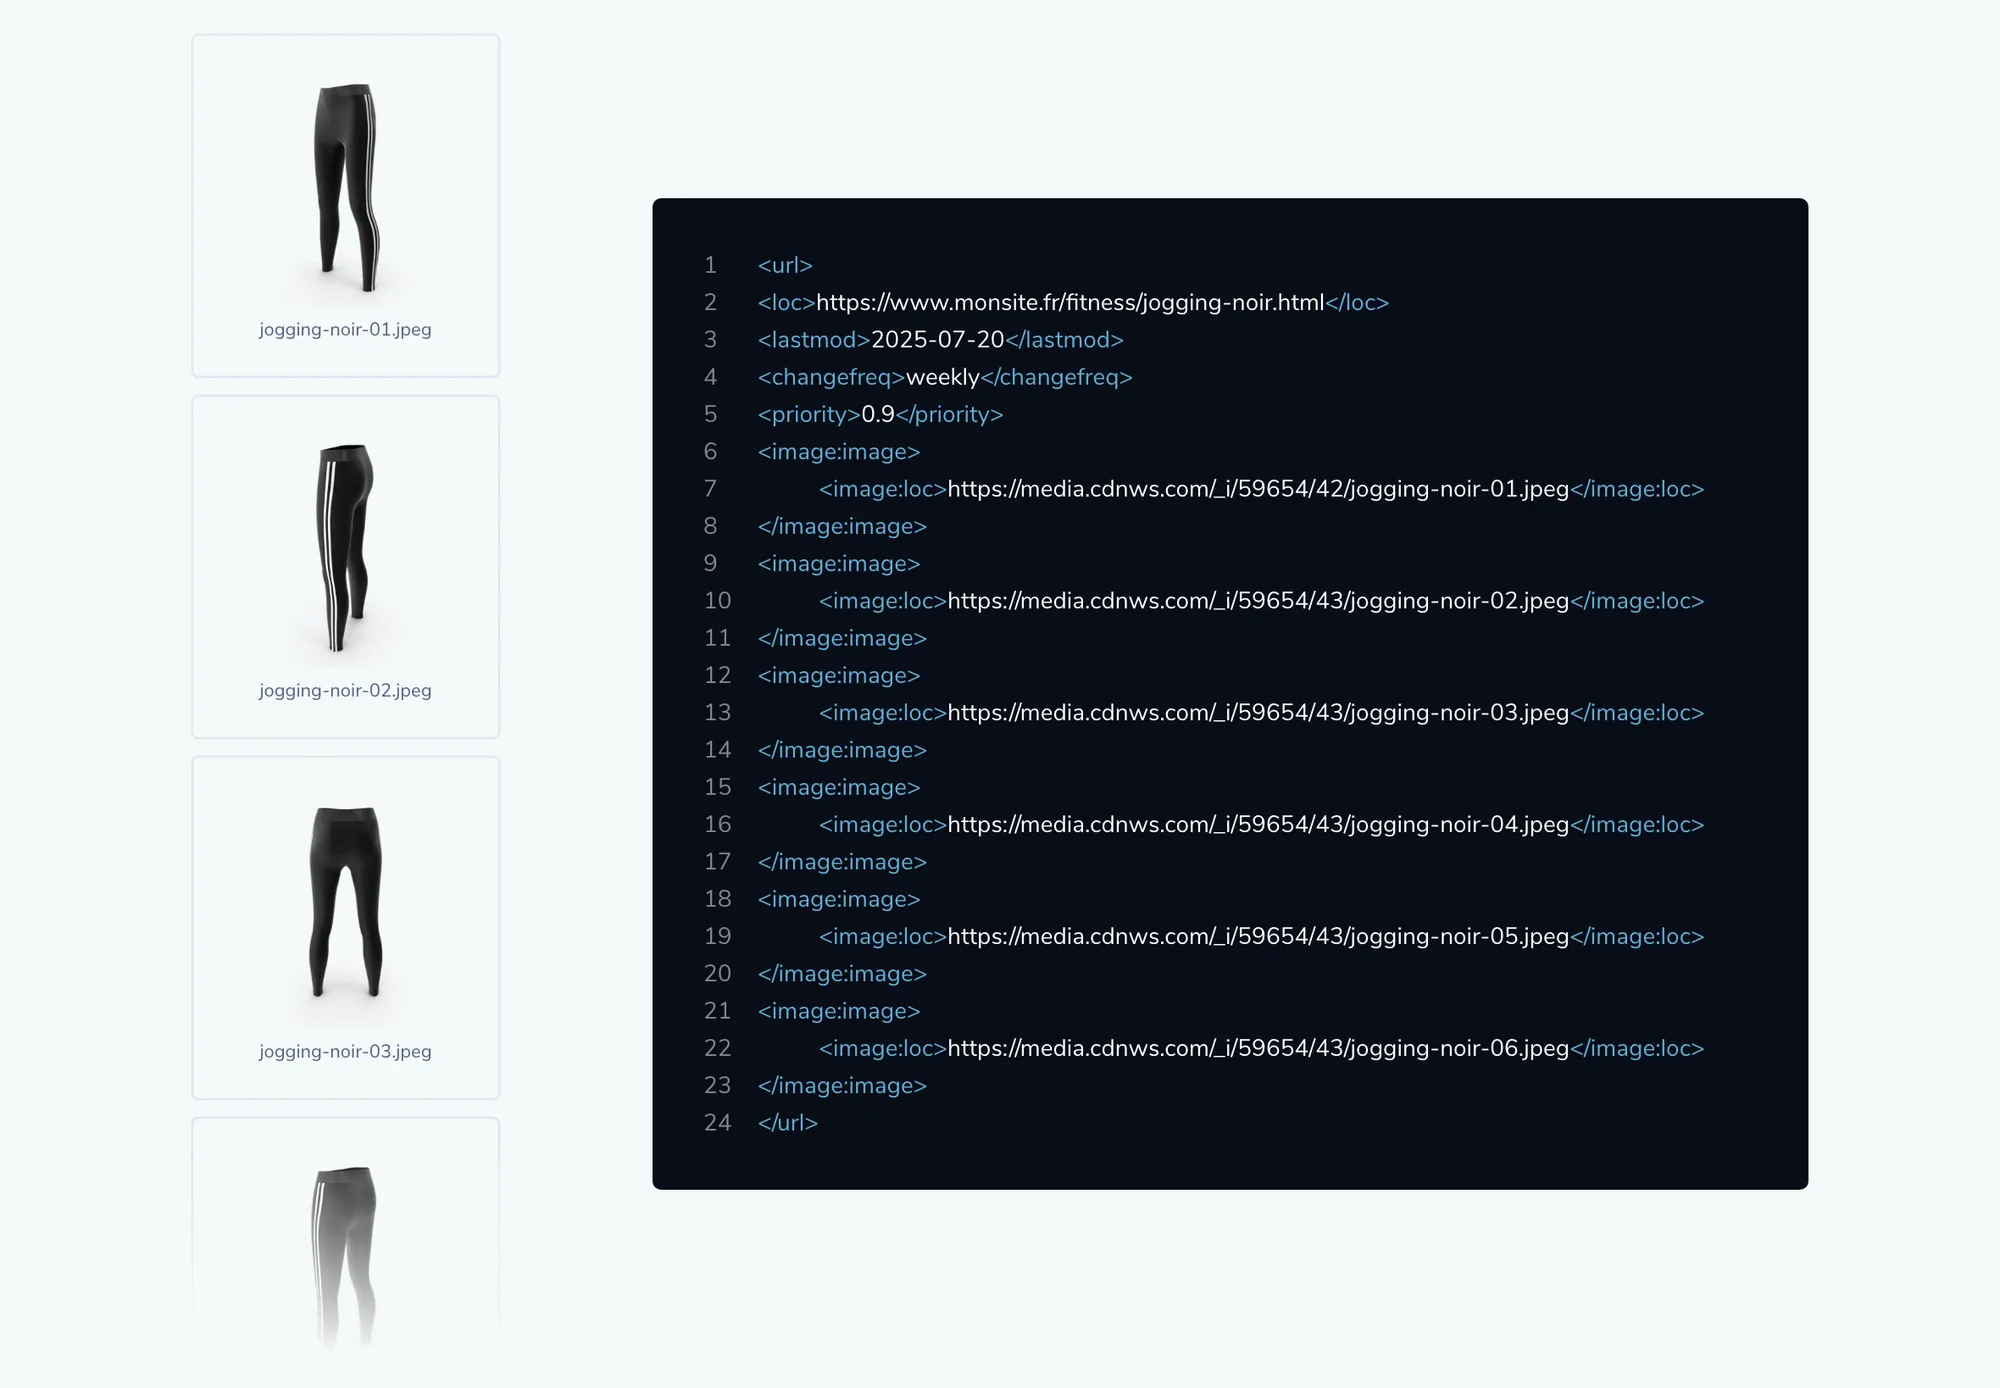Viewport: 2000px width, 1388px height.
Task: Click the jogging-noir-02.jpeg file name label
Action: (345, 690)
